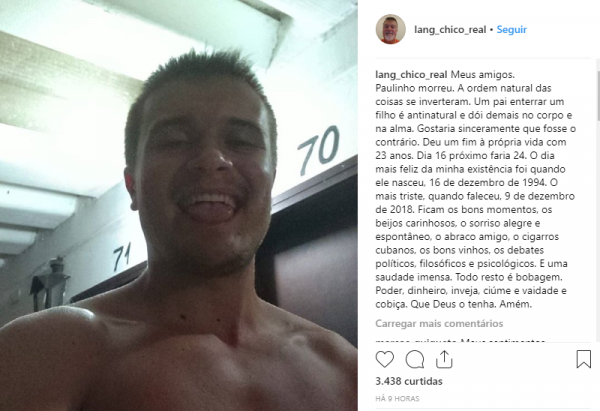The image size is (600, 411).
Task: Open lang_chico_real profile from the header username
Action: (450, 30)
